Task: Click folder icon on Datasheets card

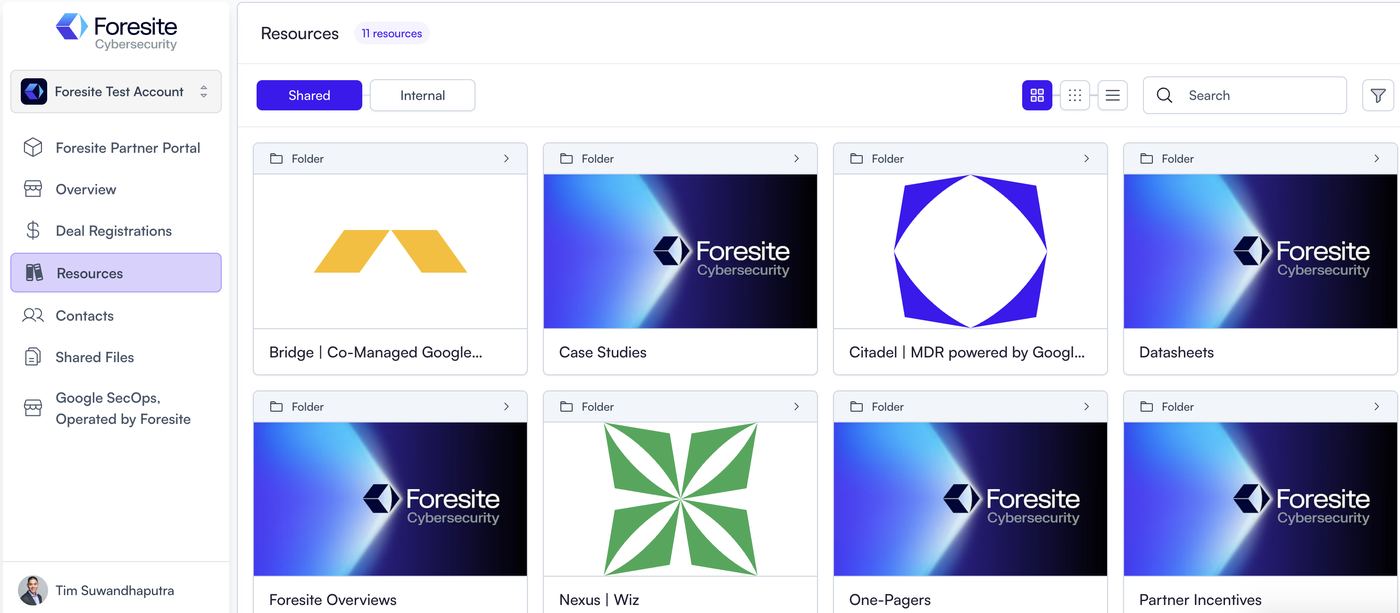Action: pyautogui.click(x=1146, y=159)
